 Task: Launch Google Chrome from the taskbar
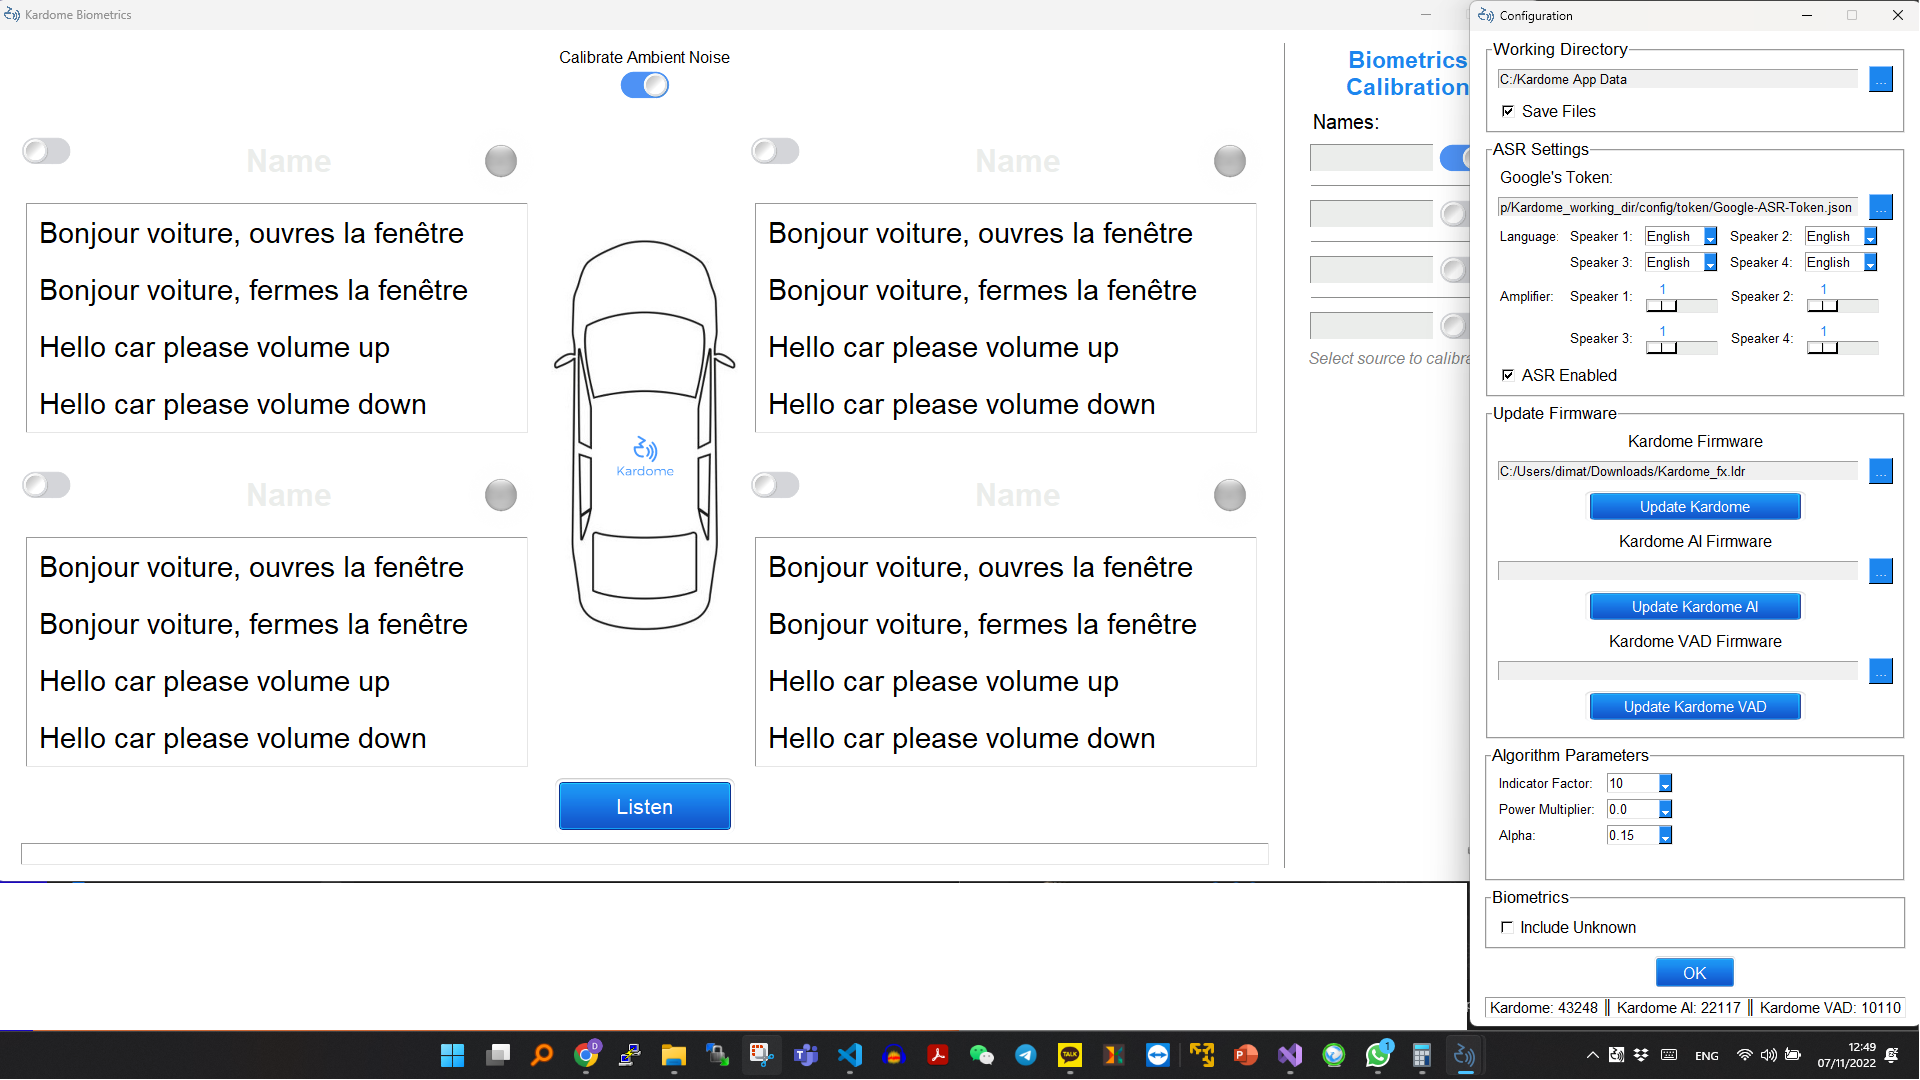pyautogui.click(x=585, y=1055)
